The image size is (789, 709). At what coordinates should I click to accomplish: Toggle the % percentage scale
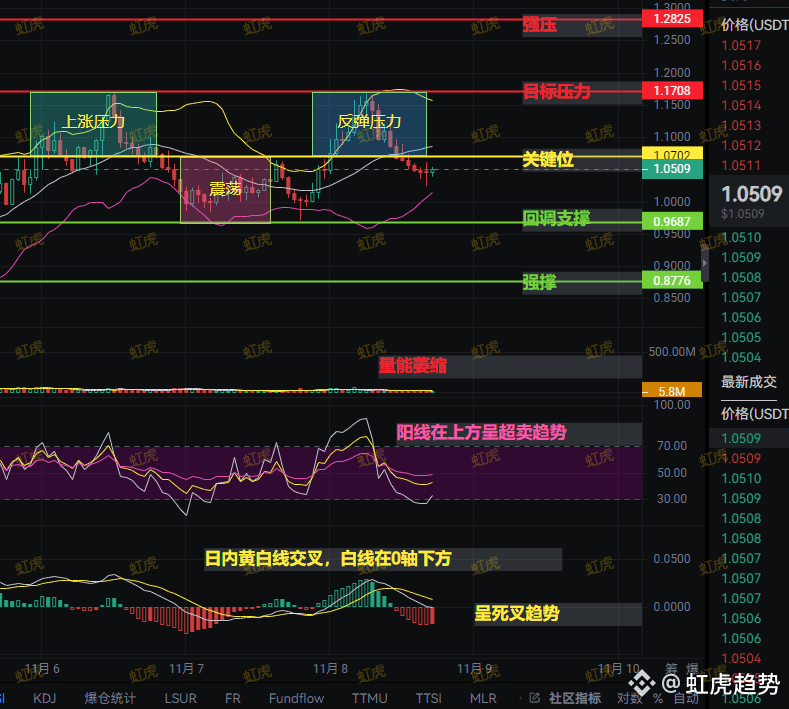click(657, 698)
